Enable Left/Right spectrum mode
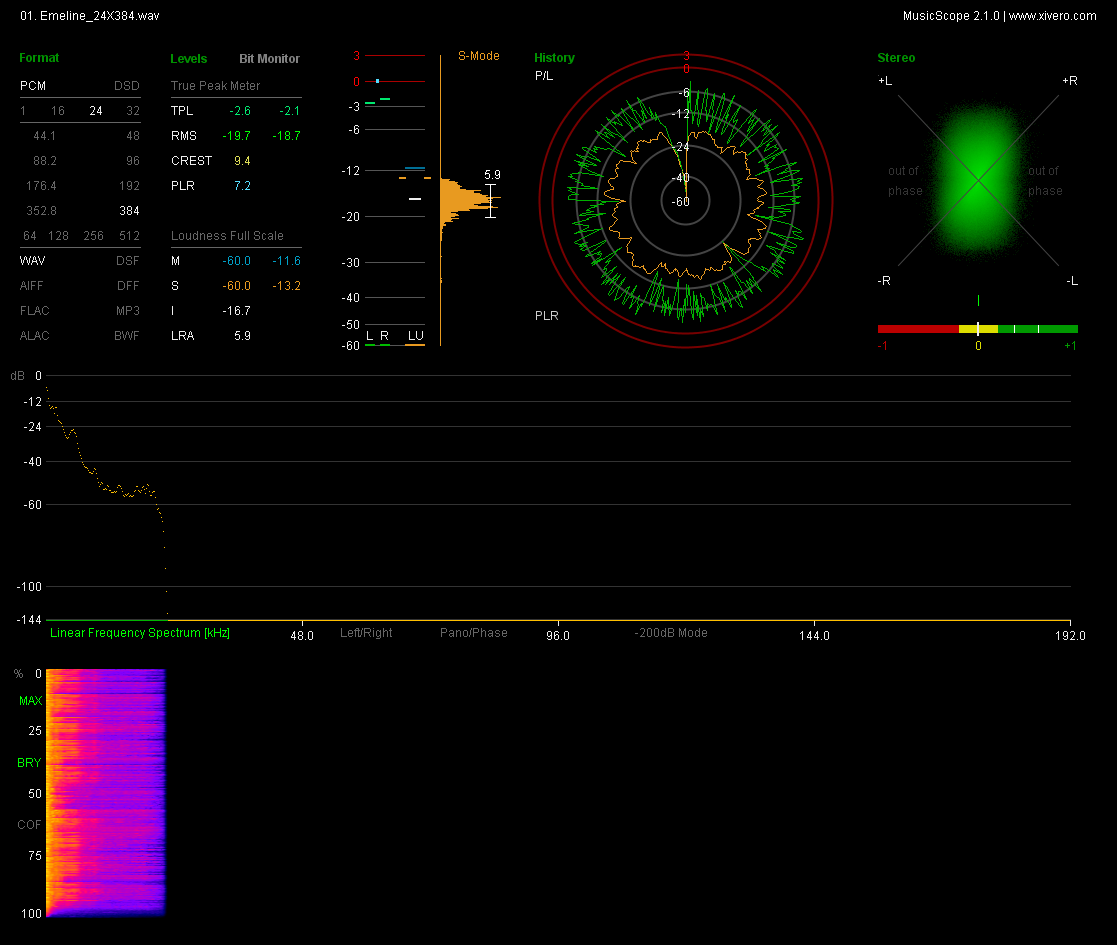Image resolution: width=1117 pixels, height=945 pixels. click(x=366, y=633)
